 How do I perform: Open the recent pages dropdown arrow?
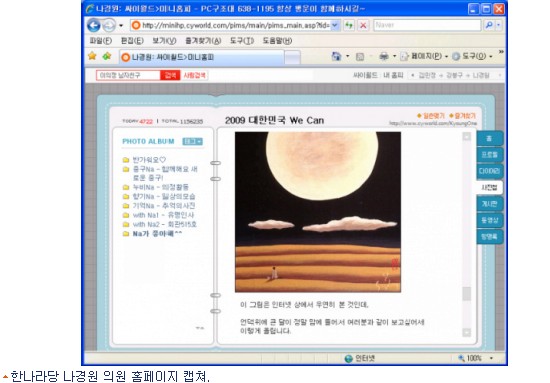[121, 25]
